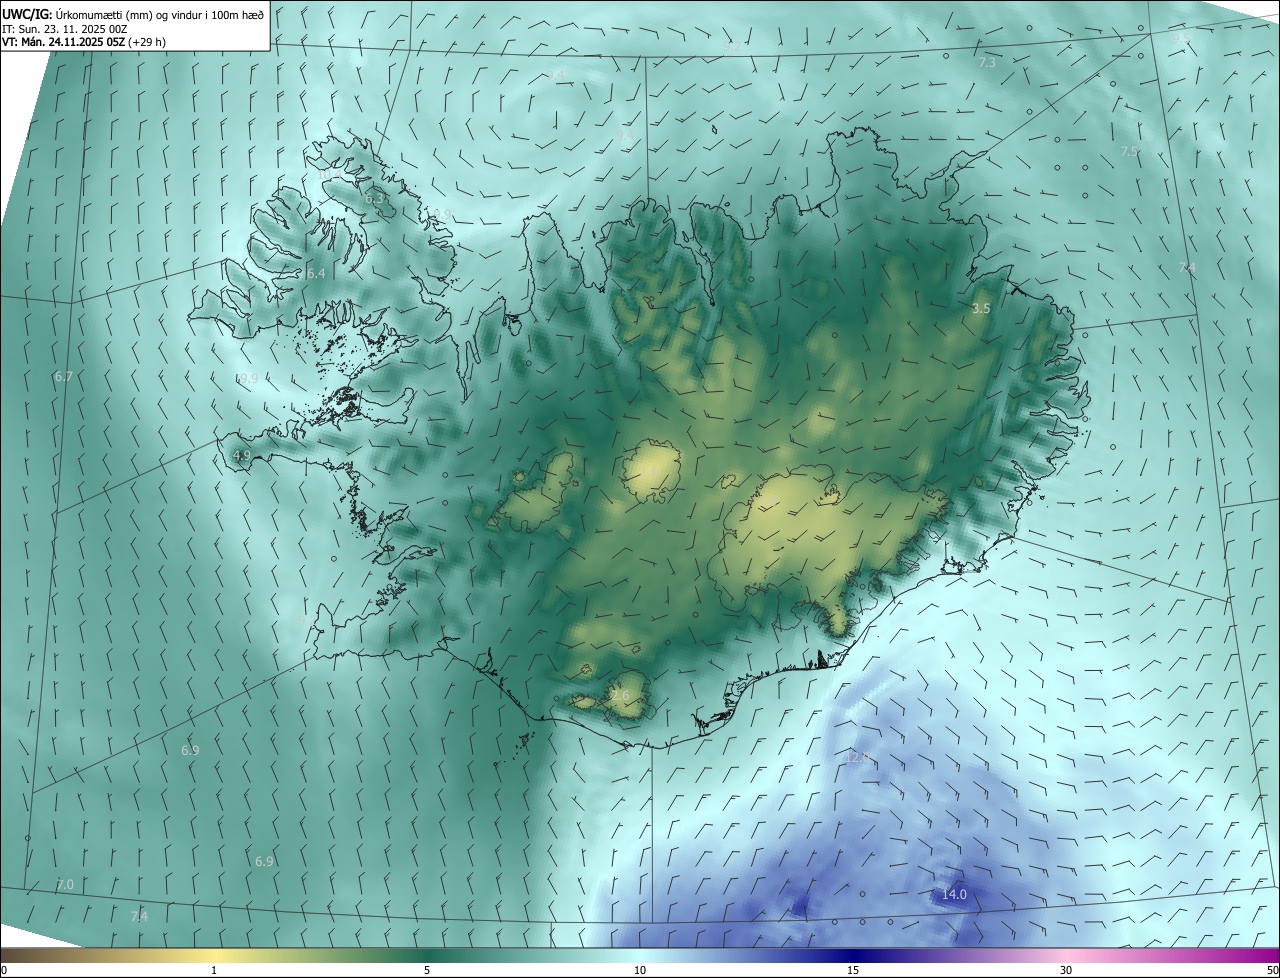This screenshot has height=978, width=1280.
Task: Click the 6.3 value in the Westfjords
Action: click(x=375, y=198)
